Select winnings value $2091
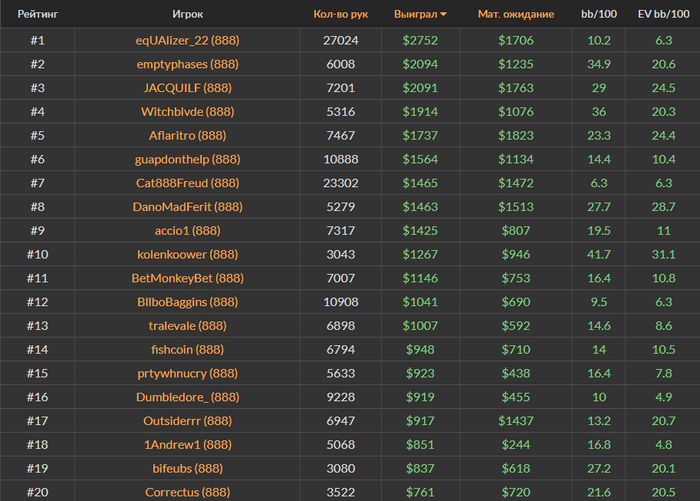Image resolution: width=700 pixels, height=501 pixels. click(x=420, y=88)
